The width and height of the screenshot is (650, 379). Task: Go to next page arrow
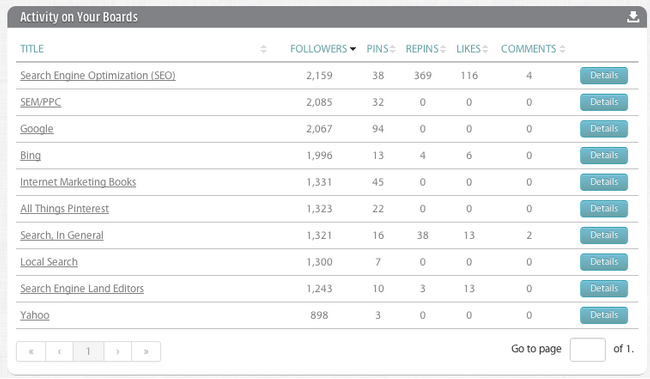click(x=118, y=352)
